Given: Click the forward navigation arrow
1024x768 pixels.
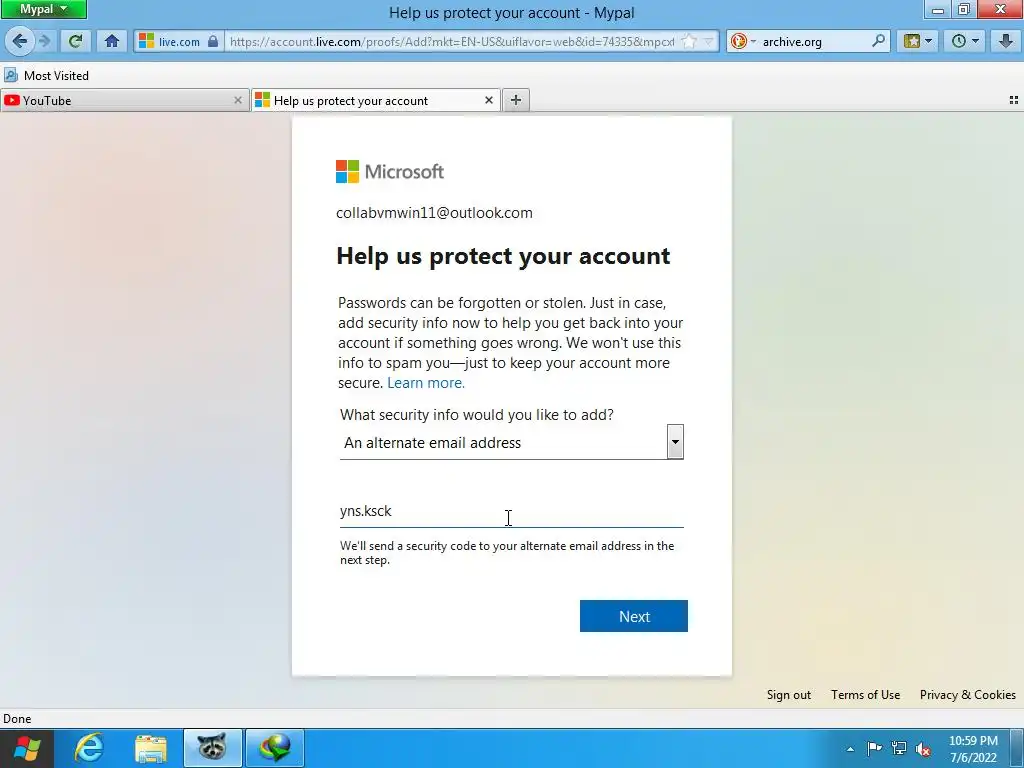Looking at the screenshot, I should click(44, 41).
